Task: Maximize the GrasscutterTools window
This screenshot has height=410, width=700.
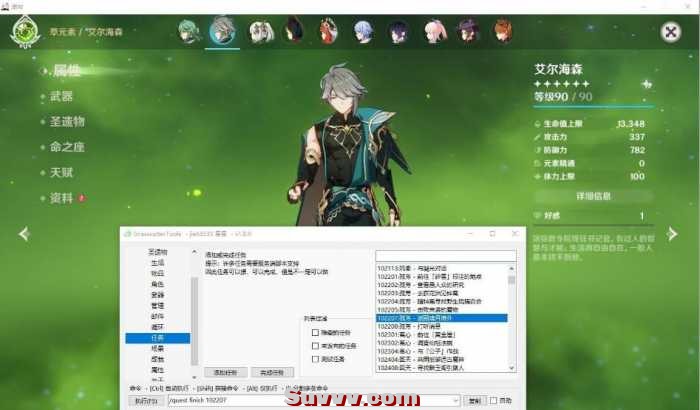Action: [x=492, y=234]
